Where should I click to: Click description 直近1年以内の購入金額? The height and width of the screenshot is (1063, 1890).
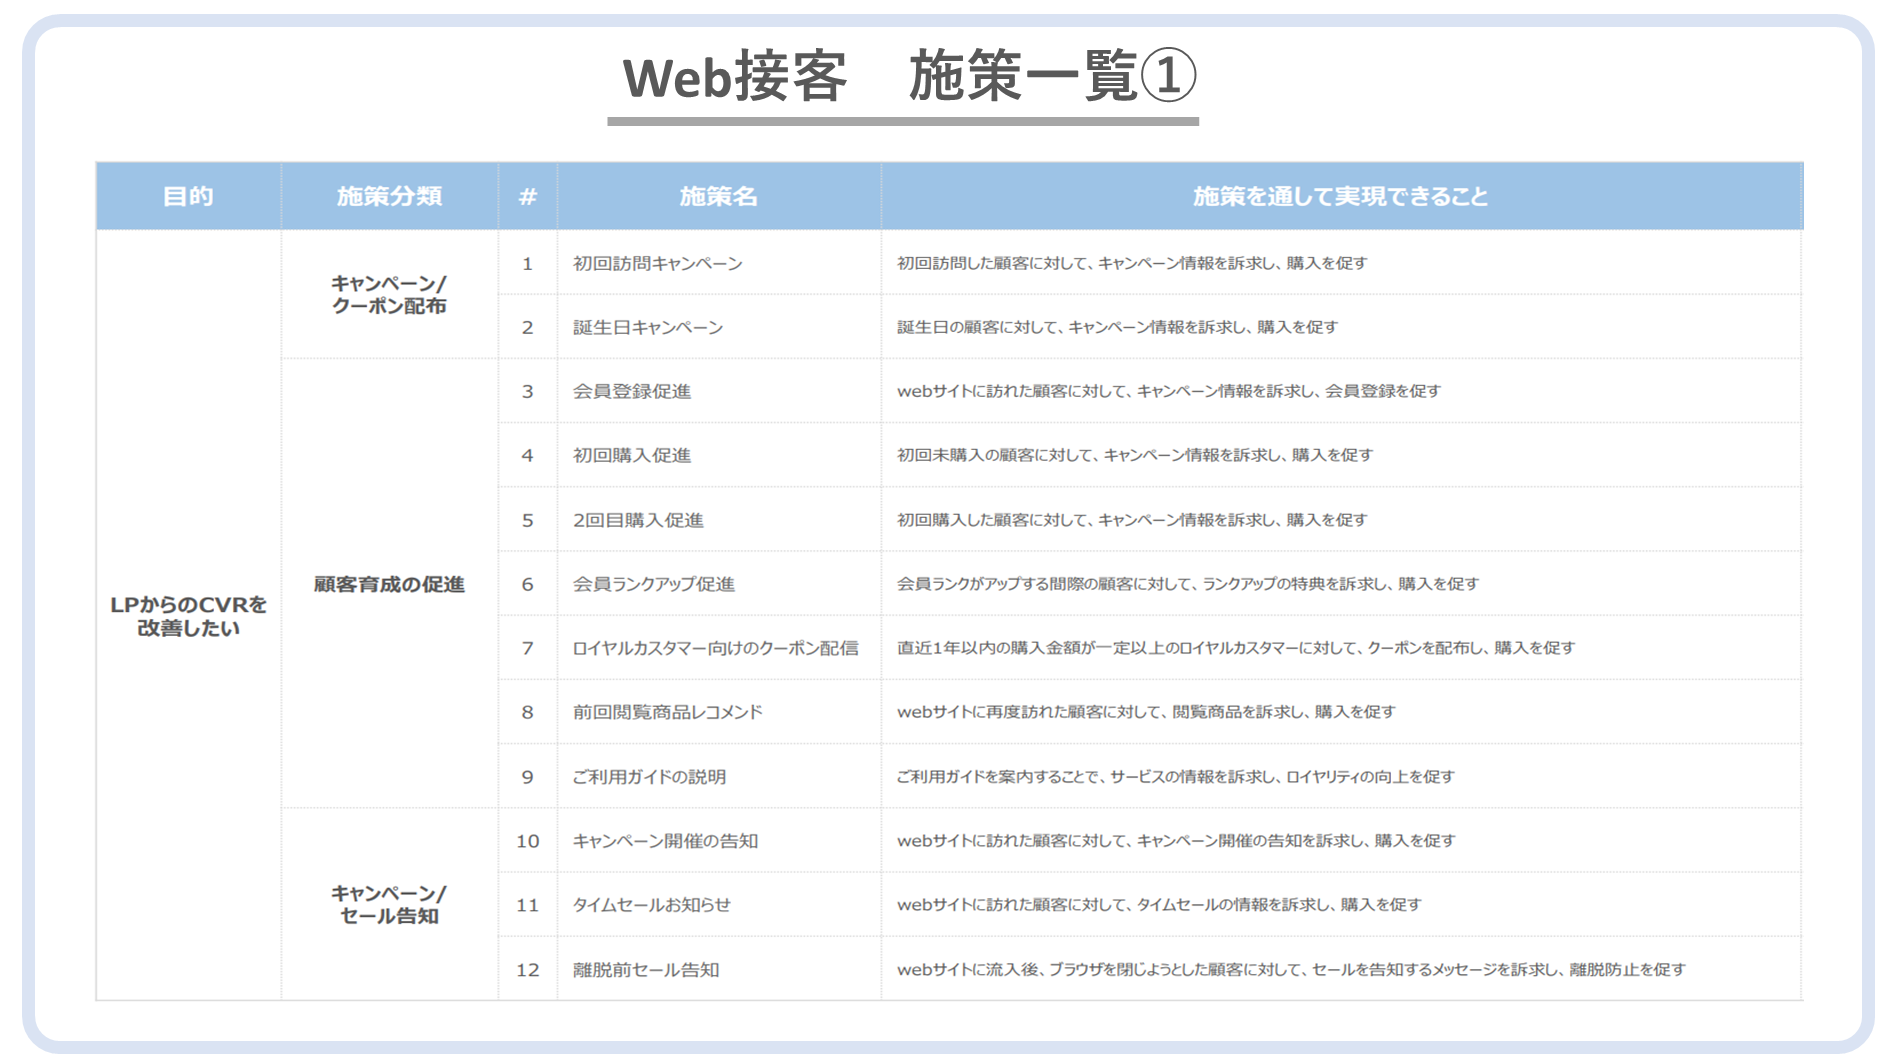1236,648
